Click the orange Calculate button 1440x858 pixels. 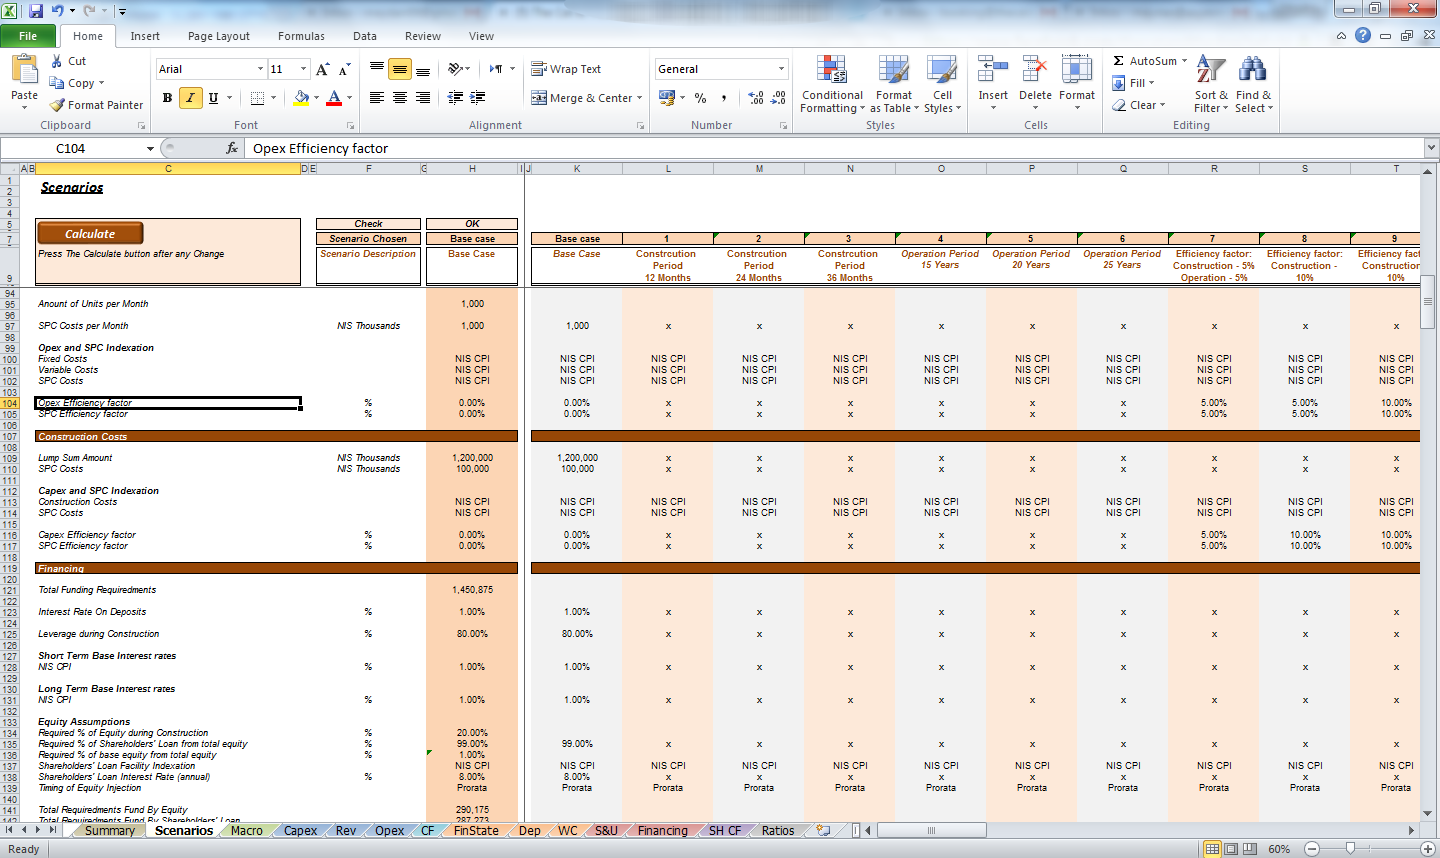[x=90, y=234]
